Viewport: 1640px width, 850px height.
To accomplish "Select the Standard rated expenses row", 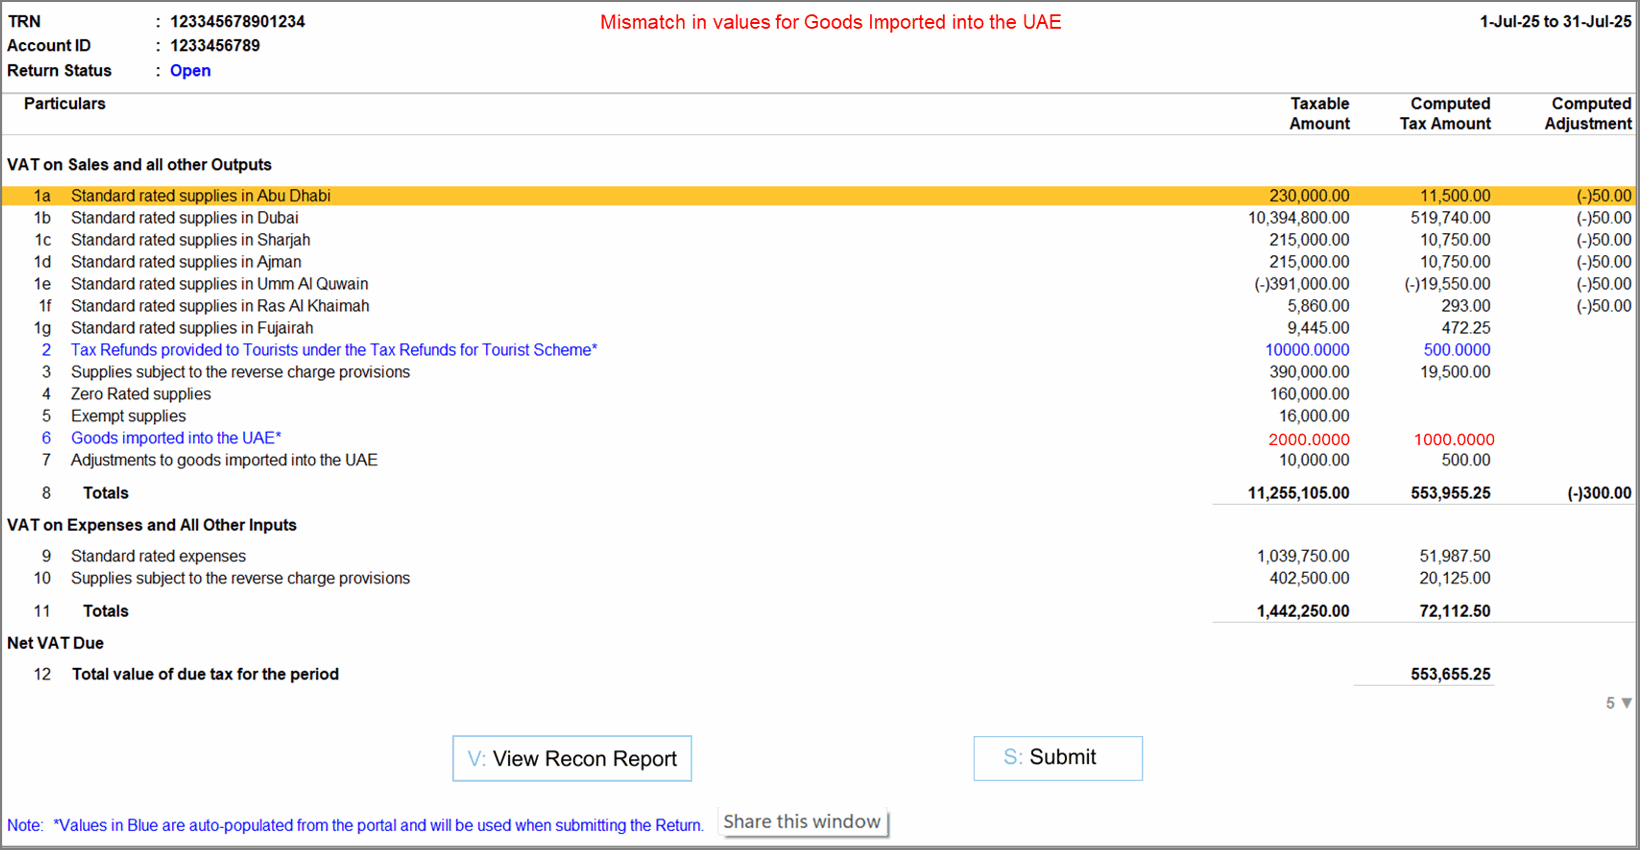I will [x=158, y=556].
